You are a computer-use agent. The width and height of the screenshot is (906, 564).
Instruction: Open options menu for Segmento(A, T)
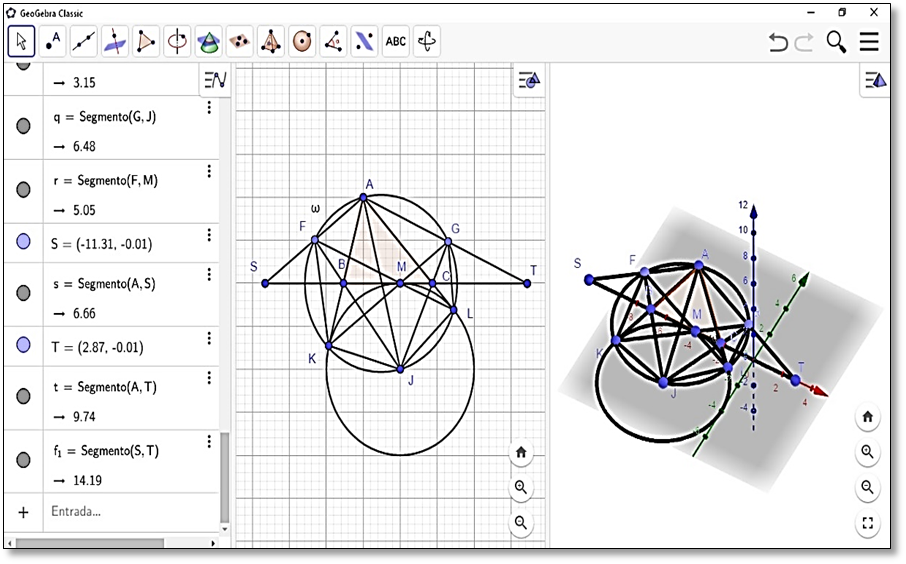(209, 378)
